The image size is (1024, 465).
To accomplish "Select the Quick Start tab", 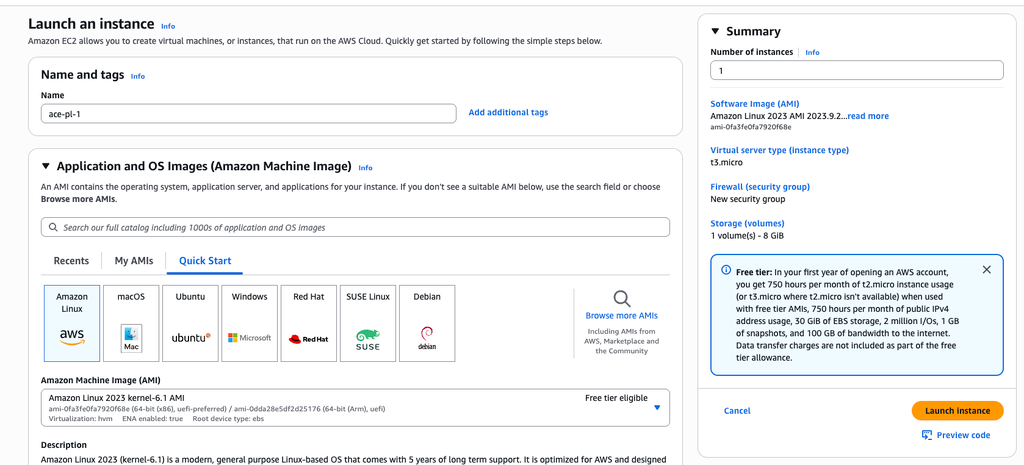I will tap(205, 261).
